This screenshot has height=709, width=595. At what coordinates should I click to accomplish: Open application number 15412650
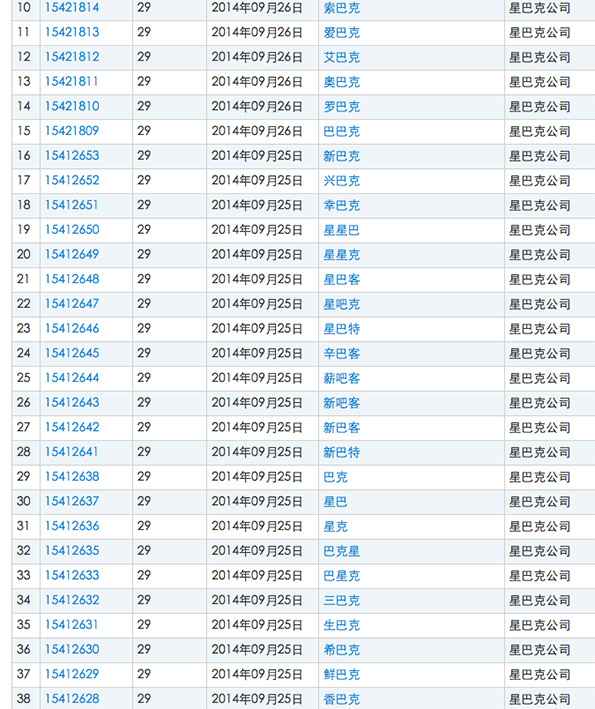coord(72,230)
